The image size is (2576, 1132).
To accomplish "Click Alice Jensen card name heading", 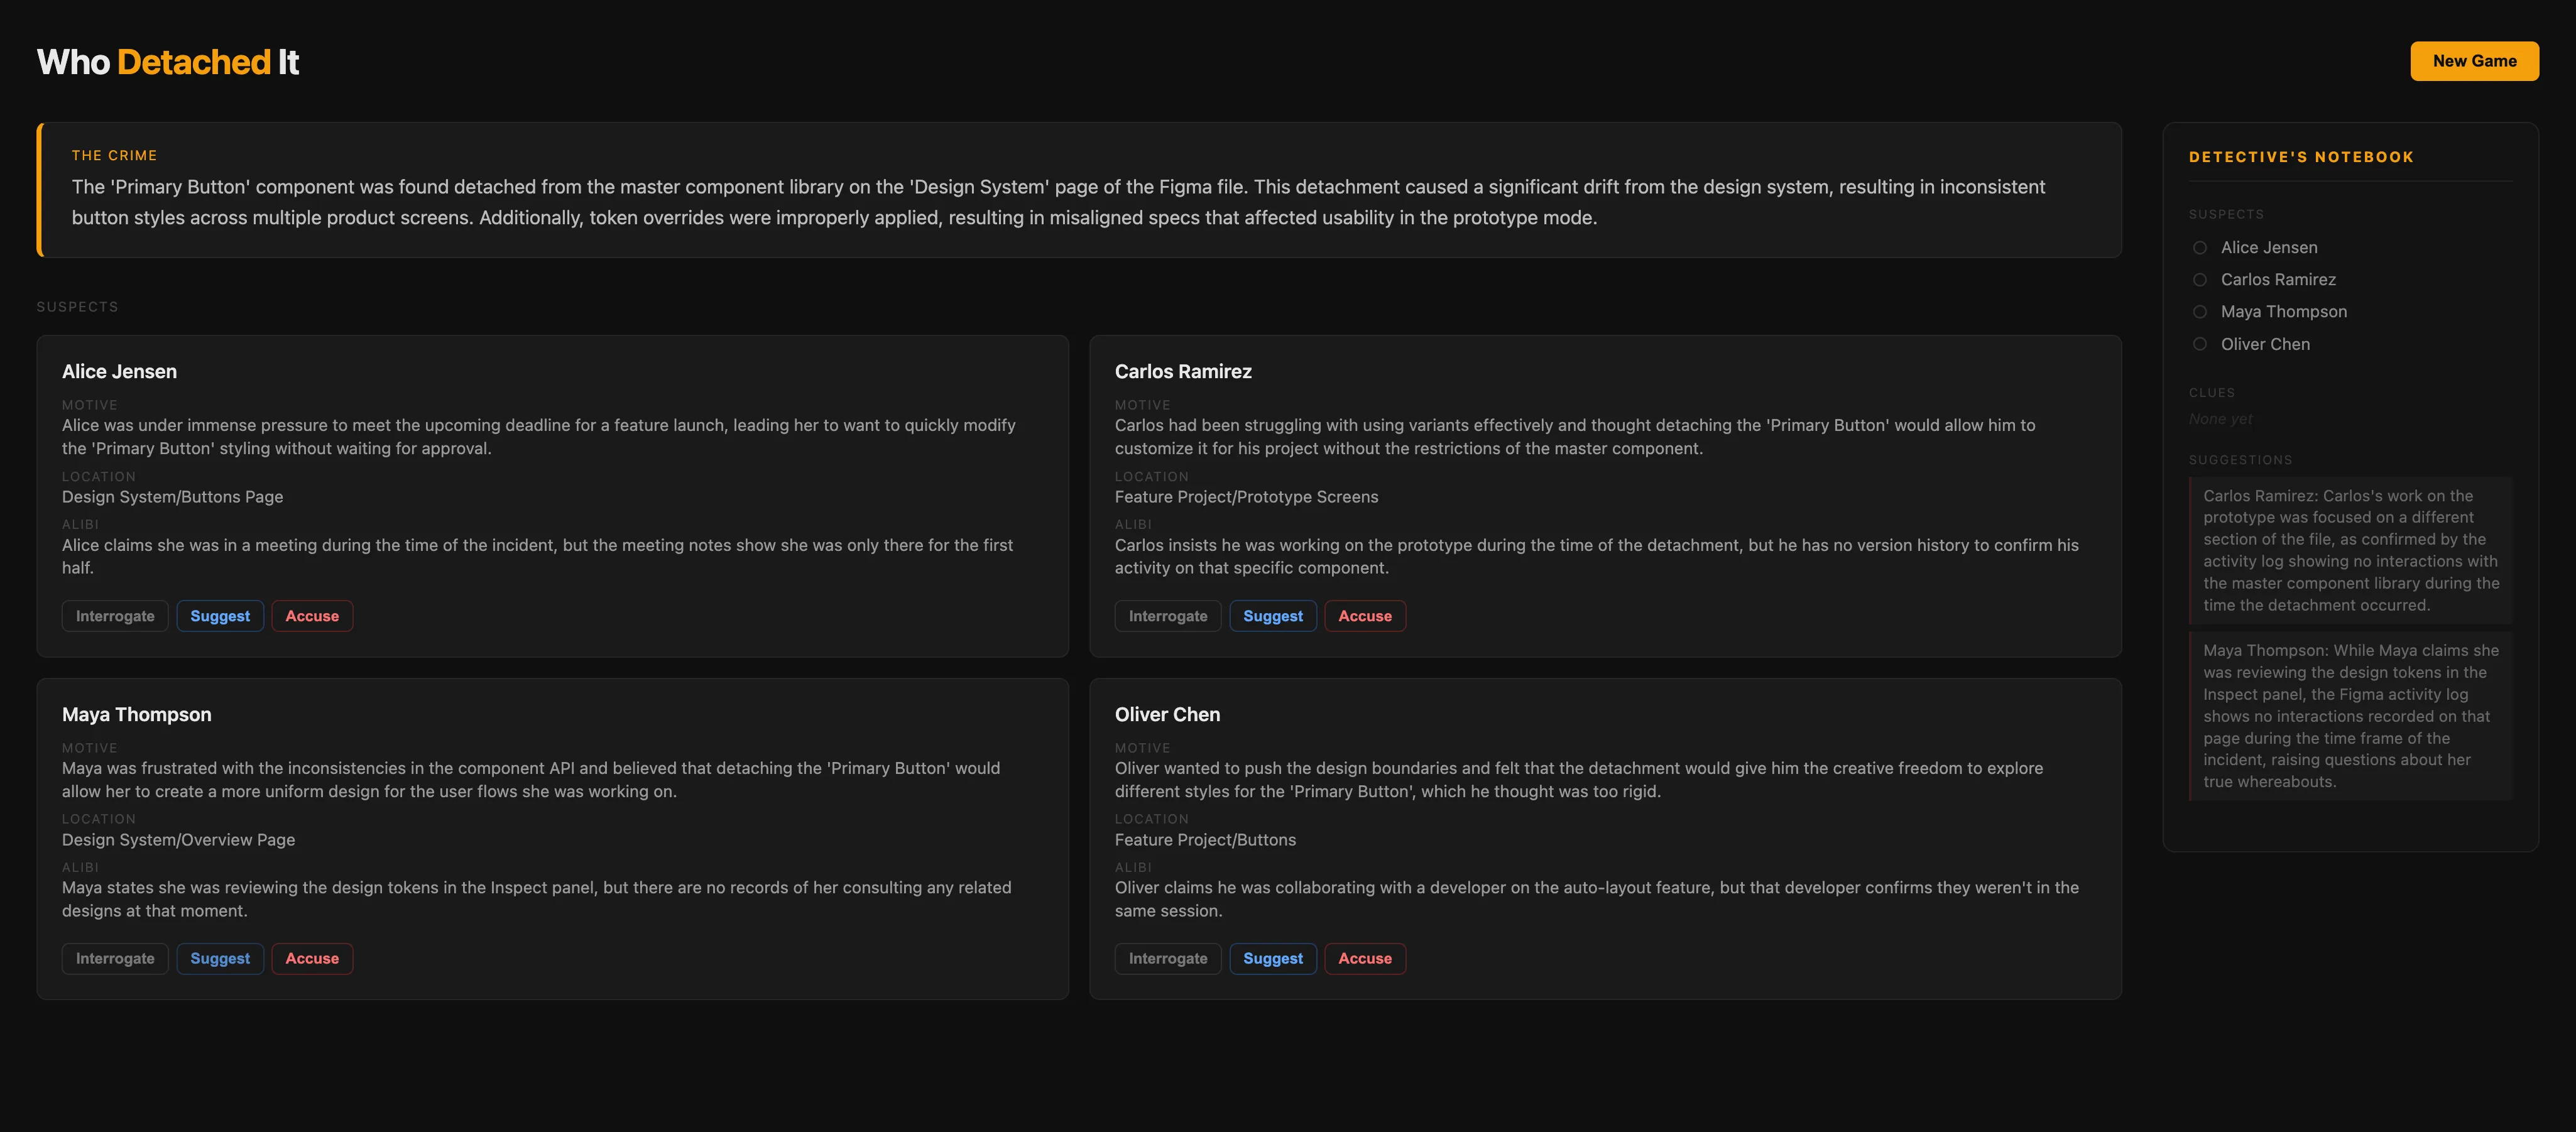I will (119, 371).
